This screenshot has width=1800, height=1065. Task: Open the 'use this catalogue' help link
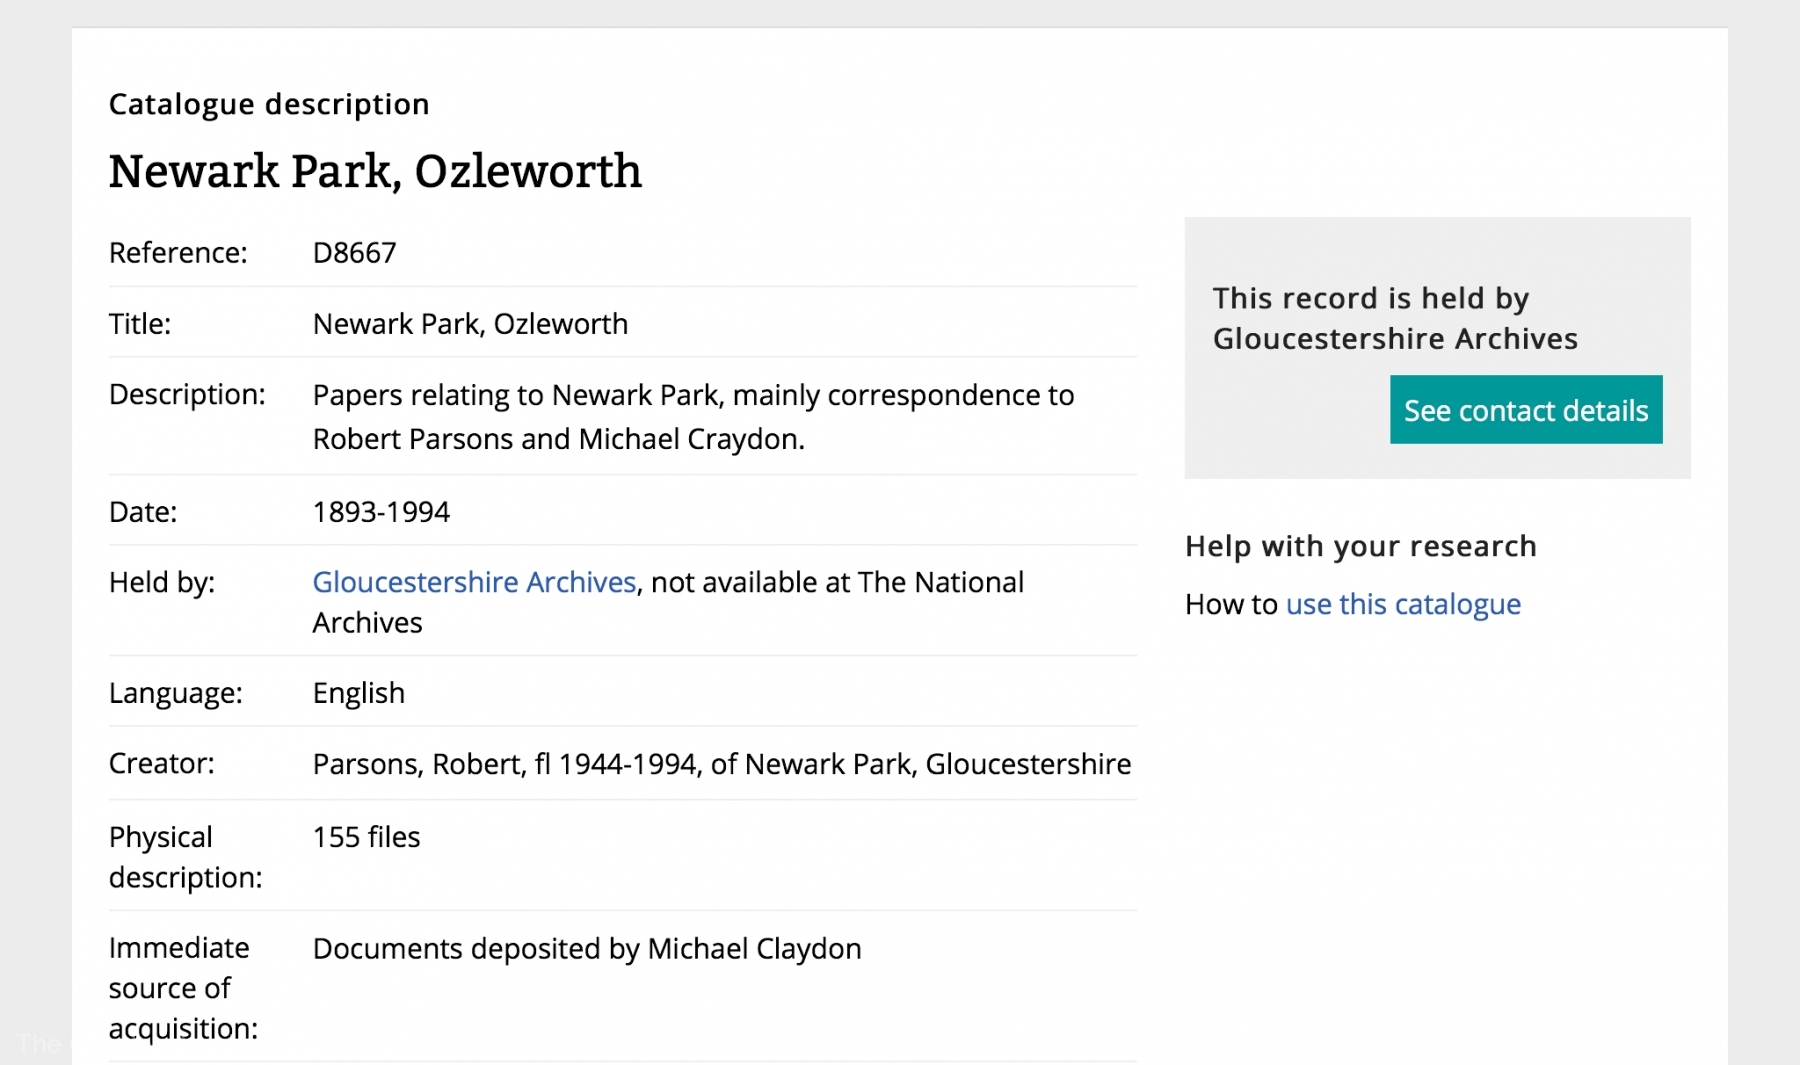1402,604
